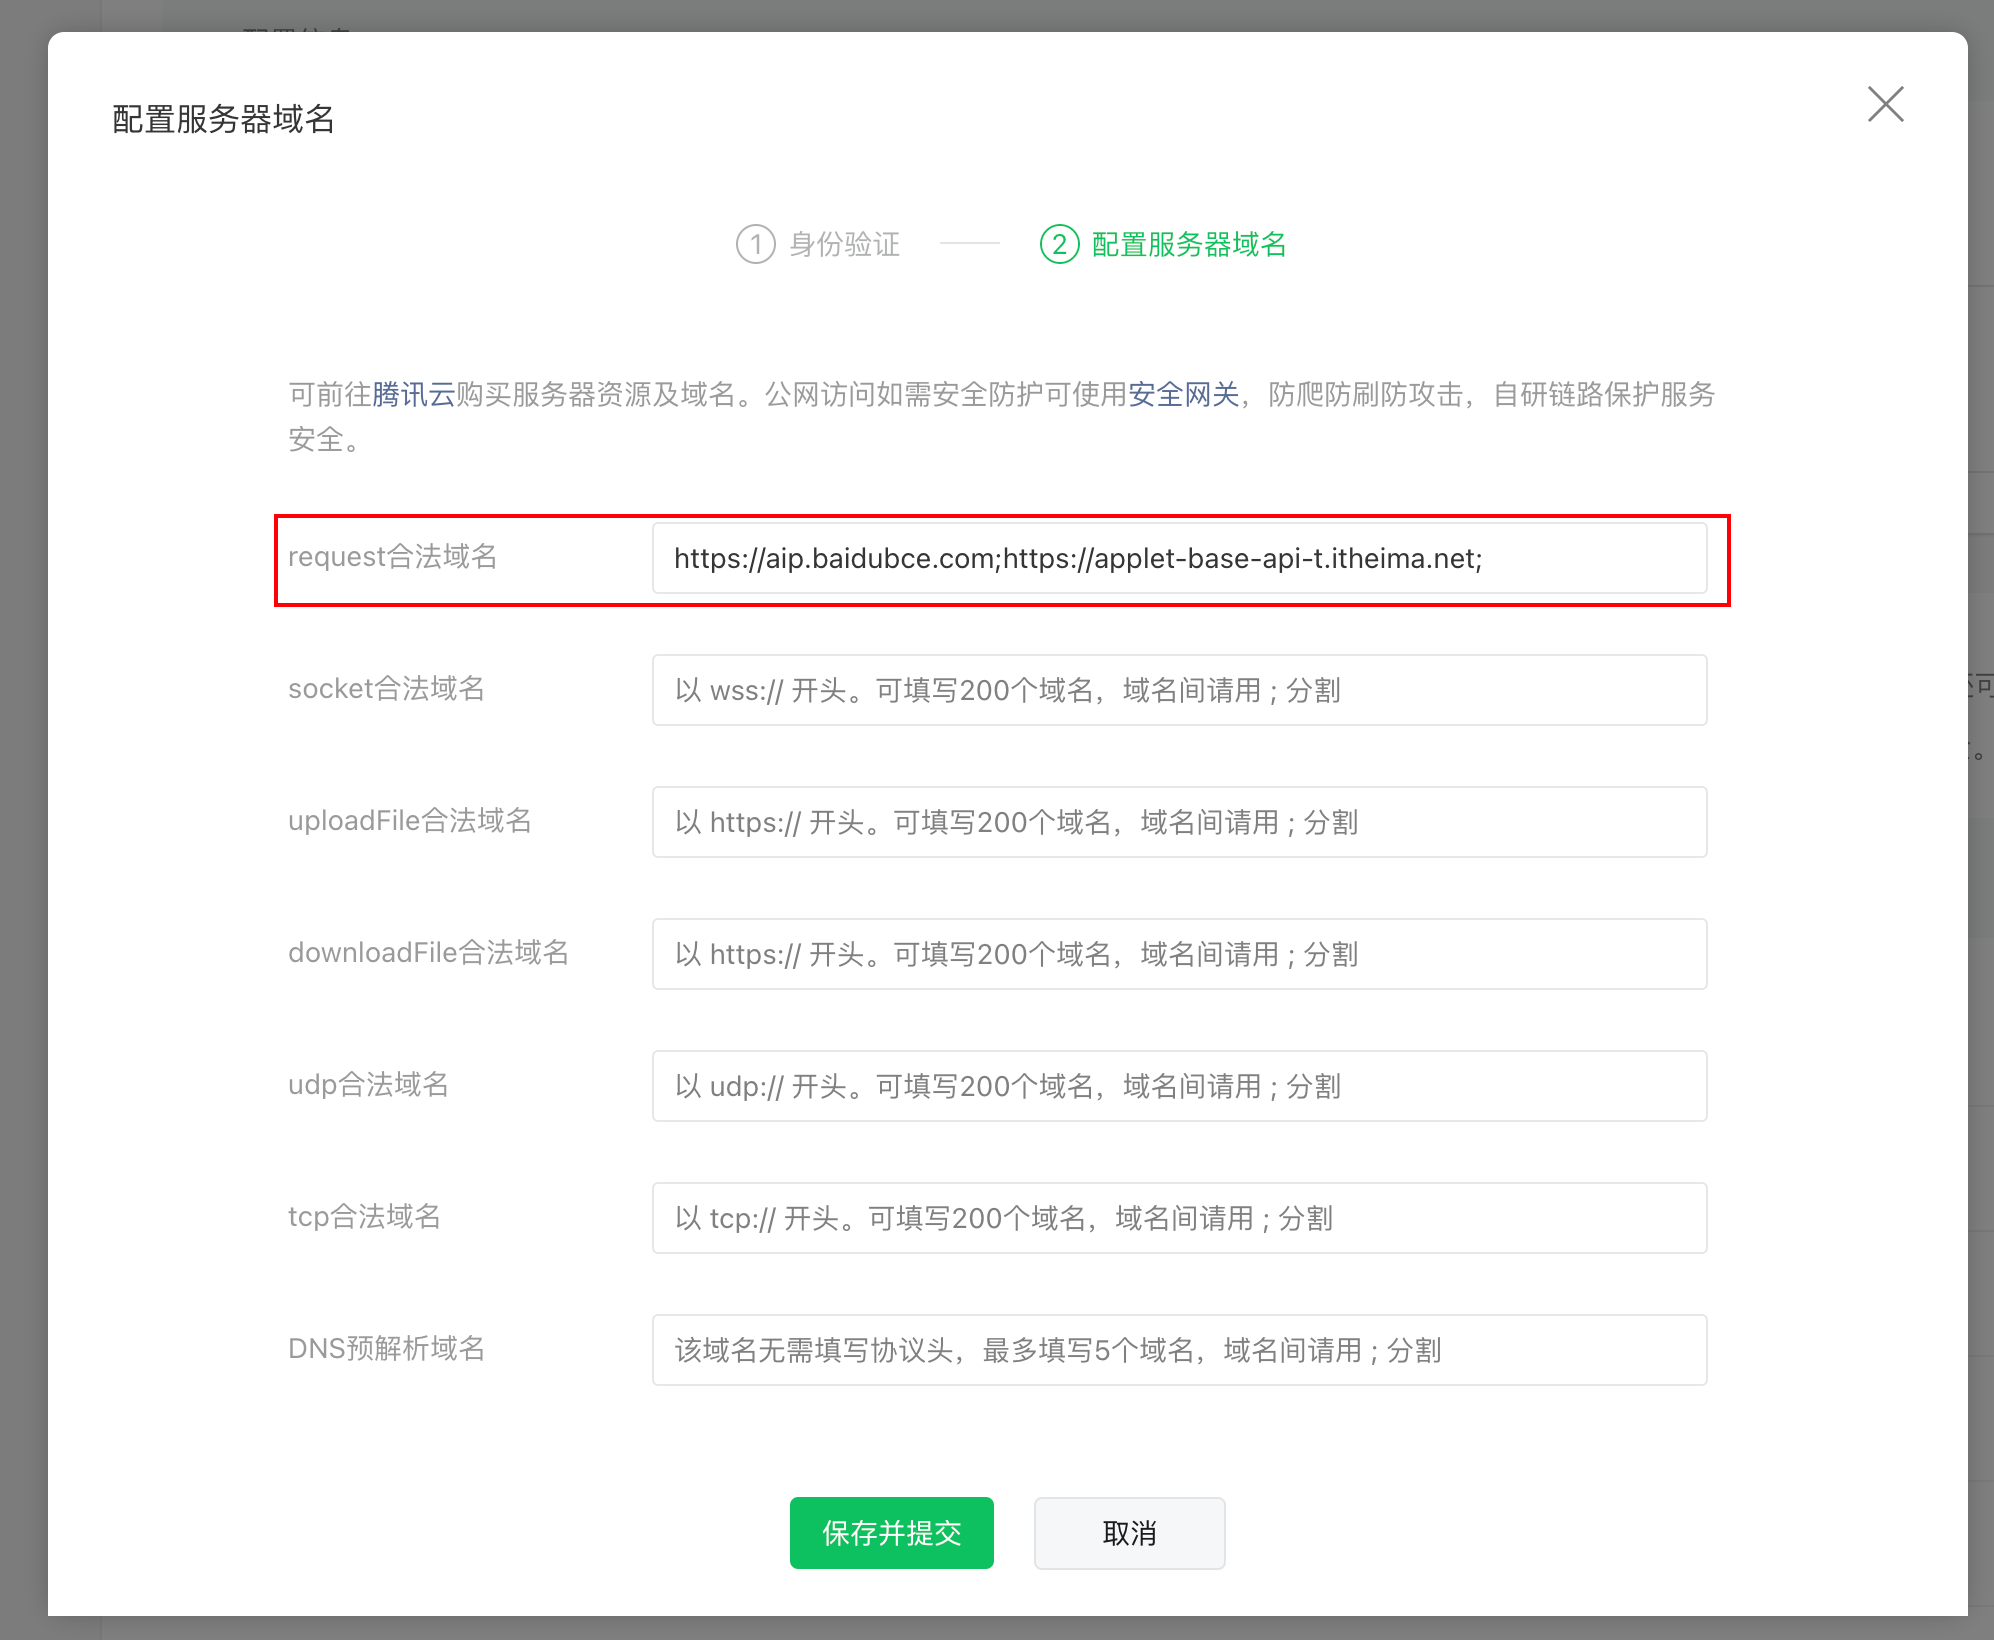Click the request合法域名 input field

coord(1178,558)
